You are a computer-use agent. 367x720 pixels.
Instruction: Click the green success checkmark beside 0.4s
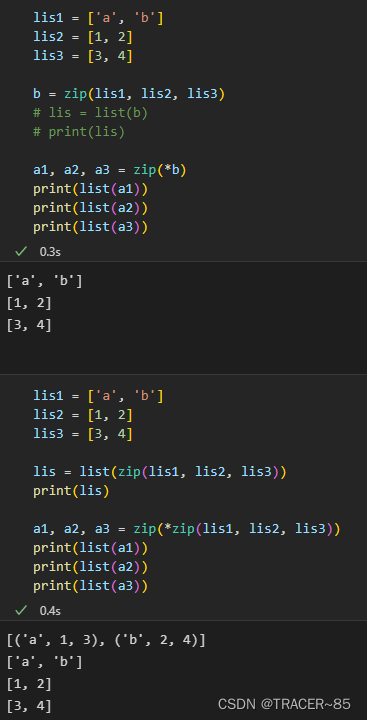tap(21, 610)
